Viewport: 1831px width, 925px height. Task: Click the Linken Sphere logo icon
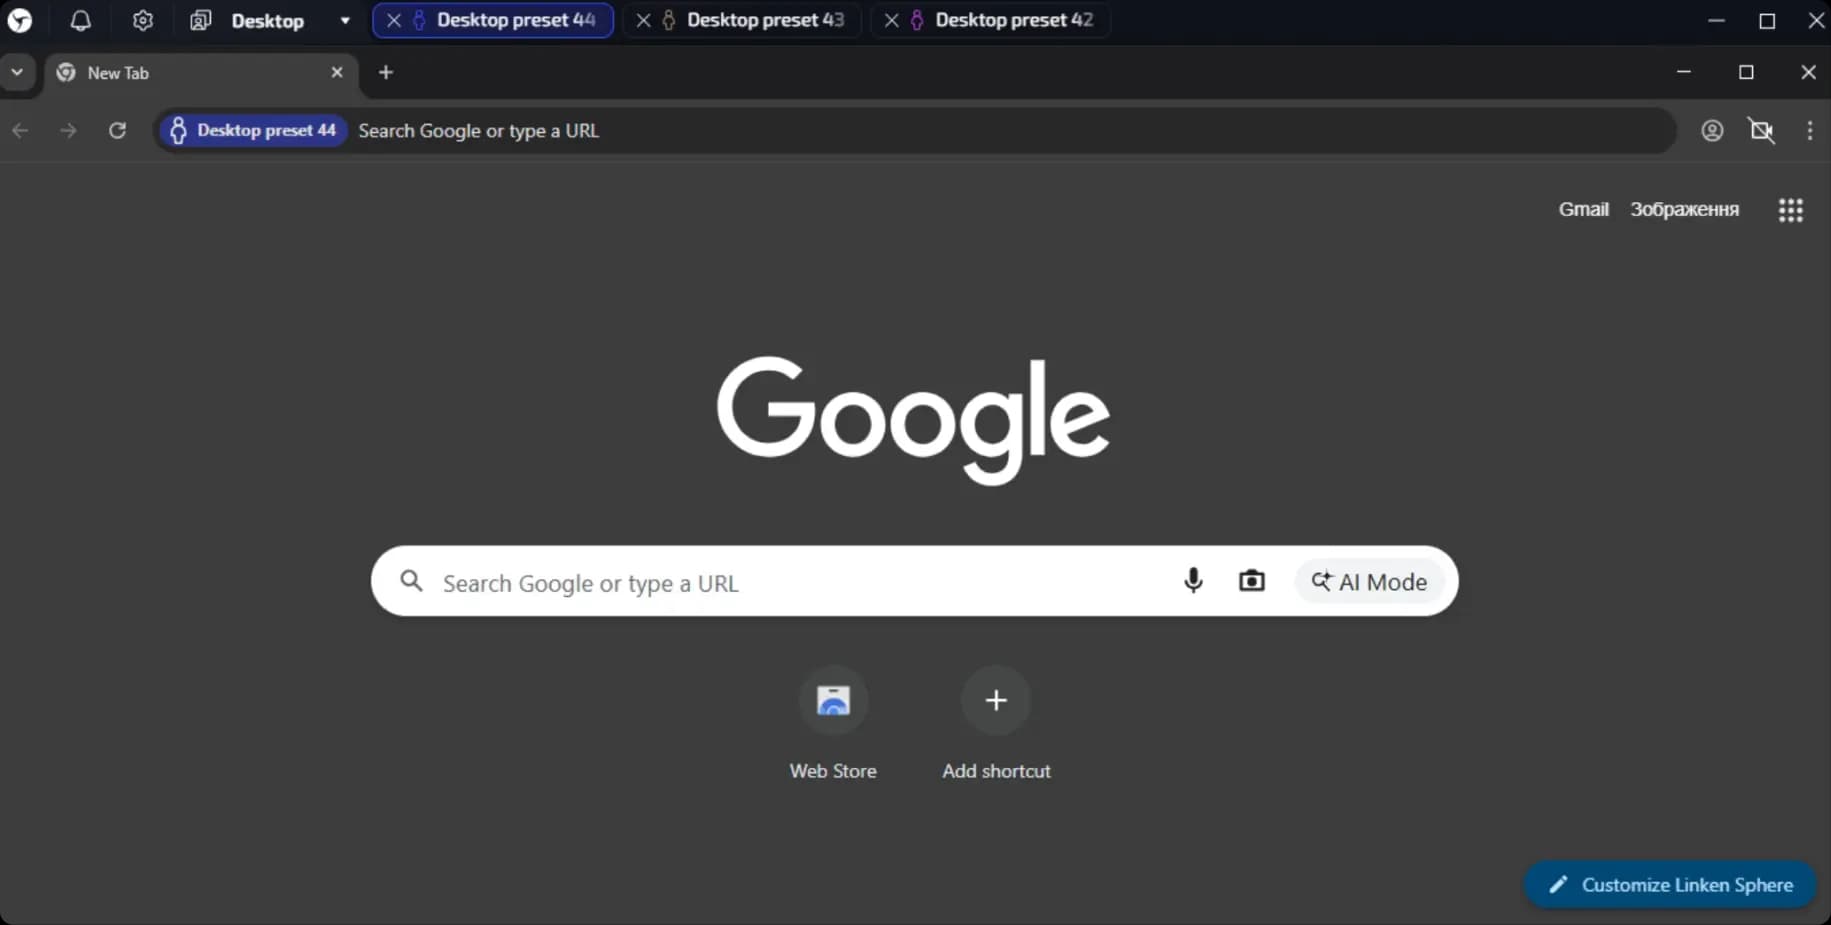[20, 21]
